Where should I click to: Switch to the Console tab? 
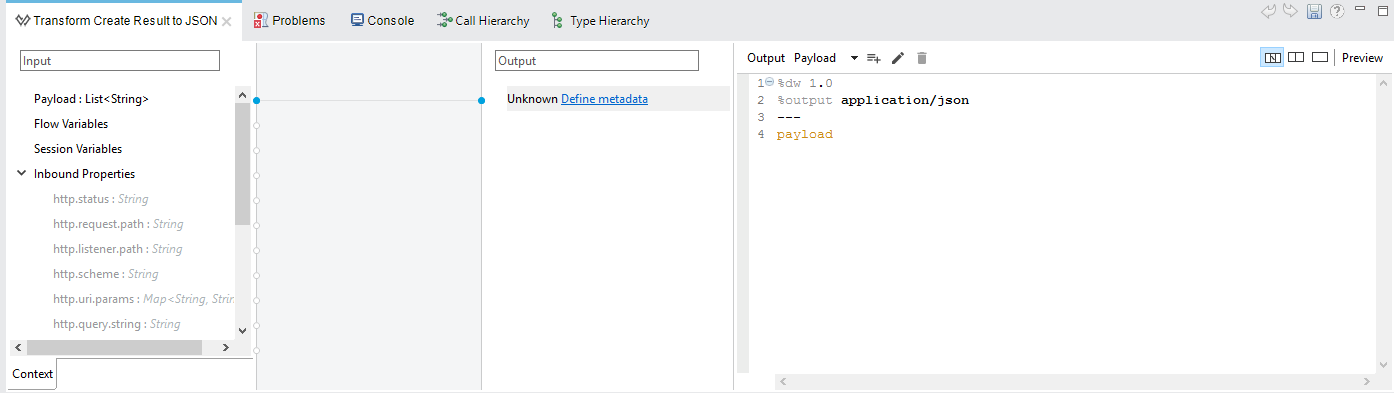tap(382, 20)
